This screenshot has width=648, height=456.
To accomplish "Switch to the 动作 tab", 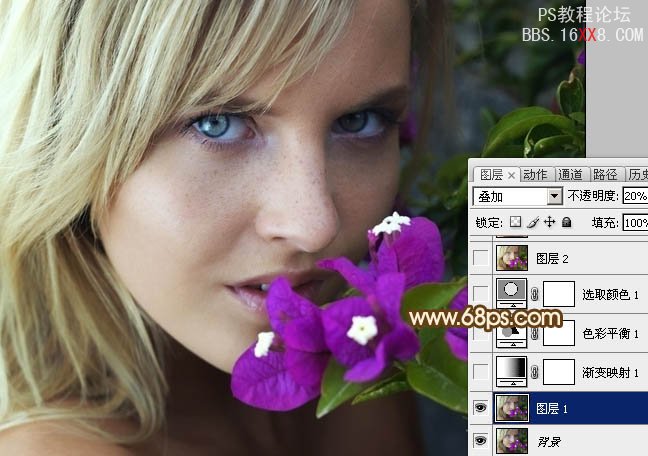I will click(535, 175).
